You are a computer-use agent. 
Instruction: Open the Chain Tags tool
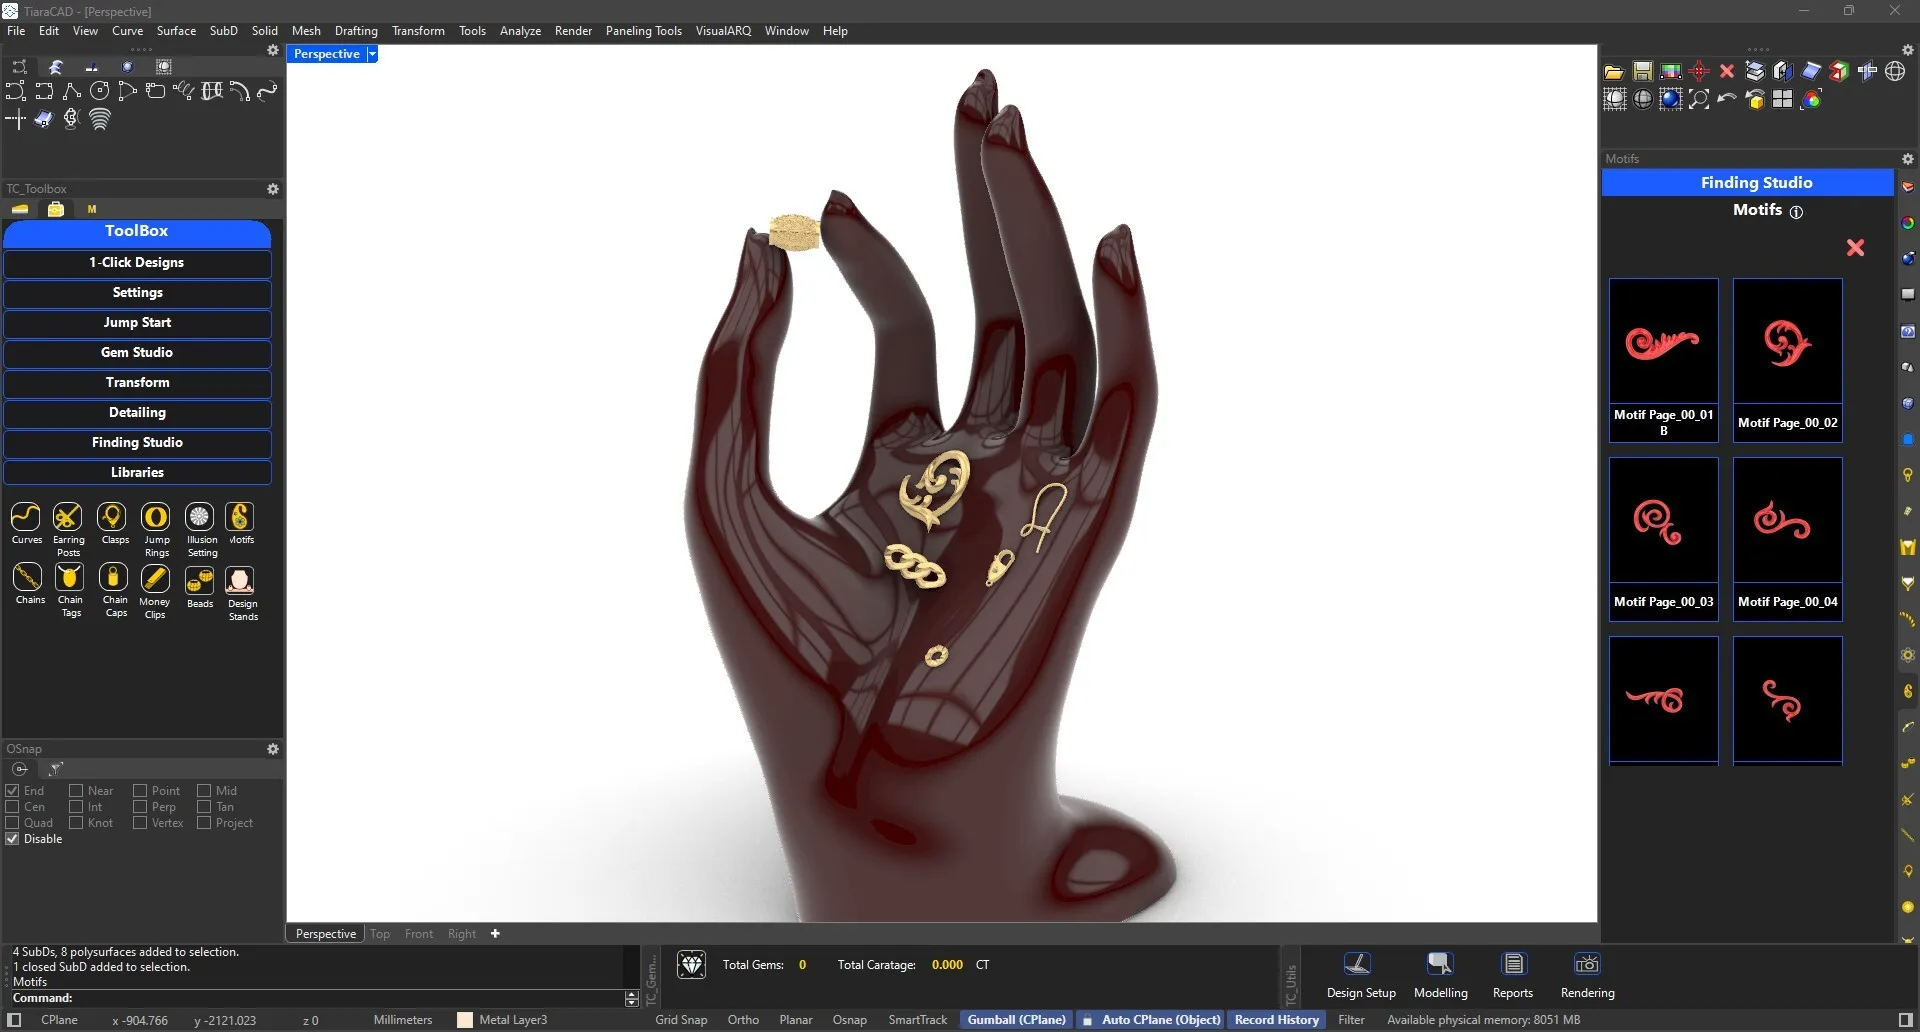[69, 579]
